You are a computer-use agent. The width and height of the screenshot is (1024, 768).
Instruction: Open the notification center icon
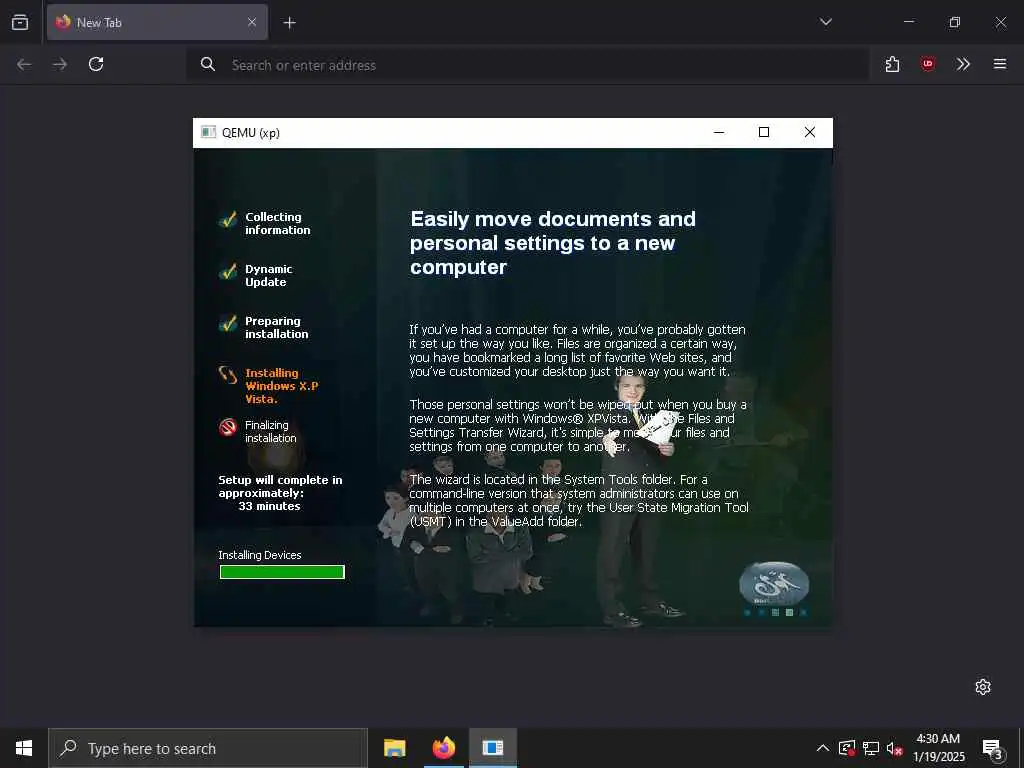click(993, 749)
